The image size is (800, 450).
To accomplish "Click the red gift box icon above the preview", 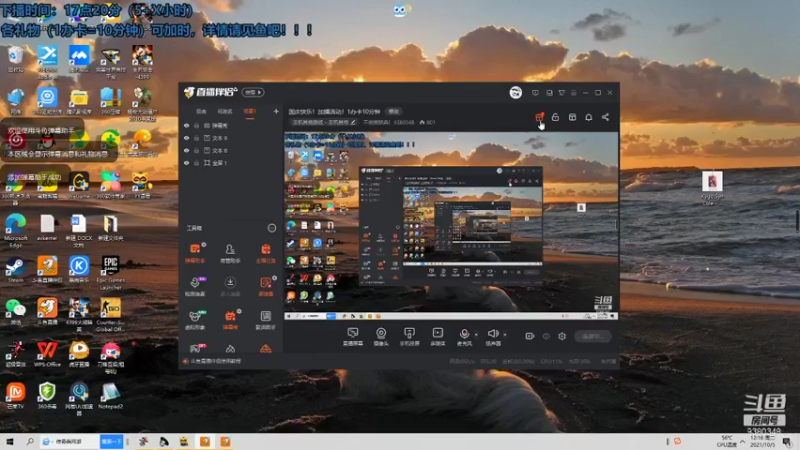I will (x=539, y=117).
